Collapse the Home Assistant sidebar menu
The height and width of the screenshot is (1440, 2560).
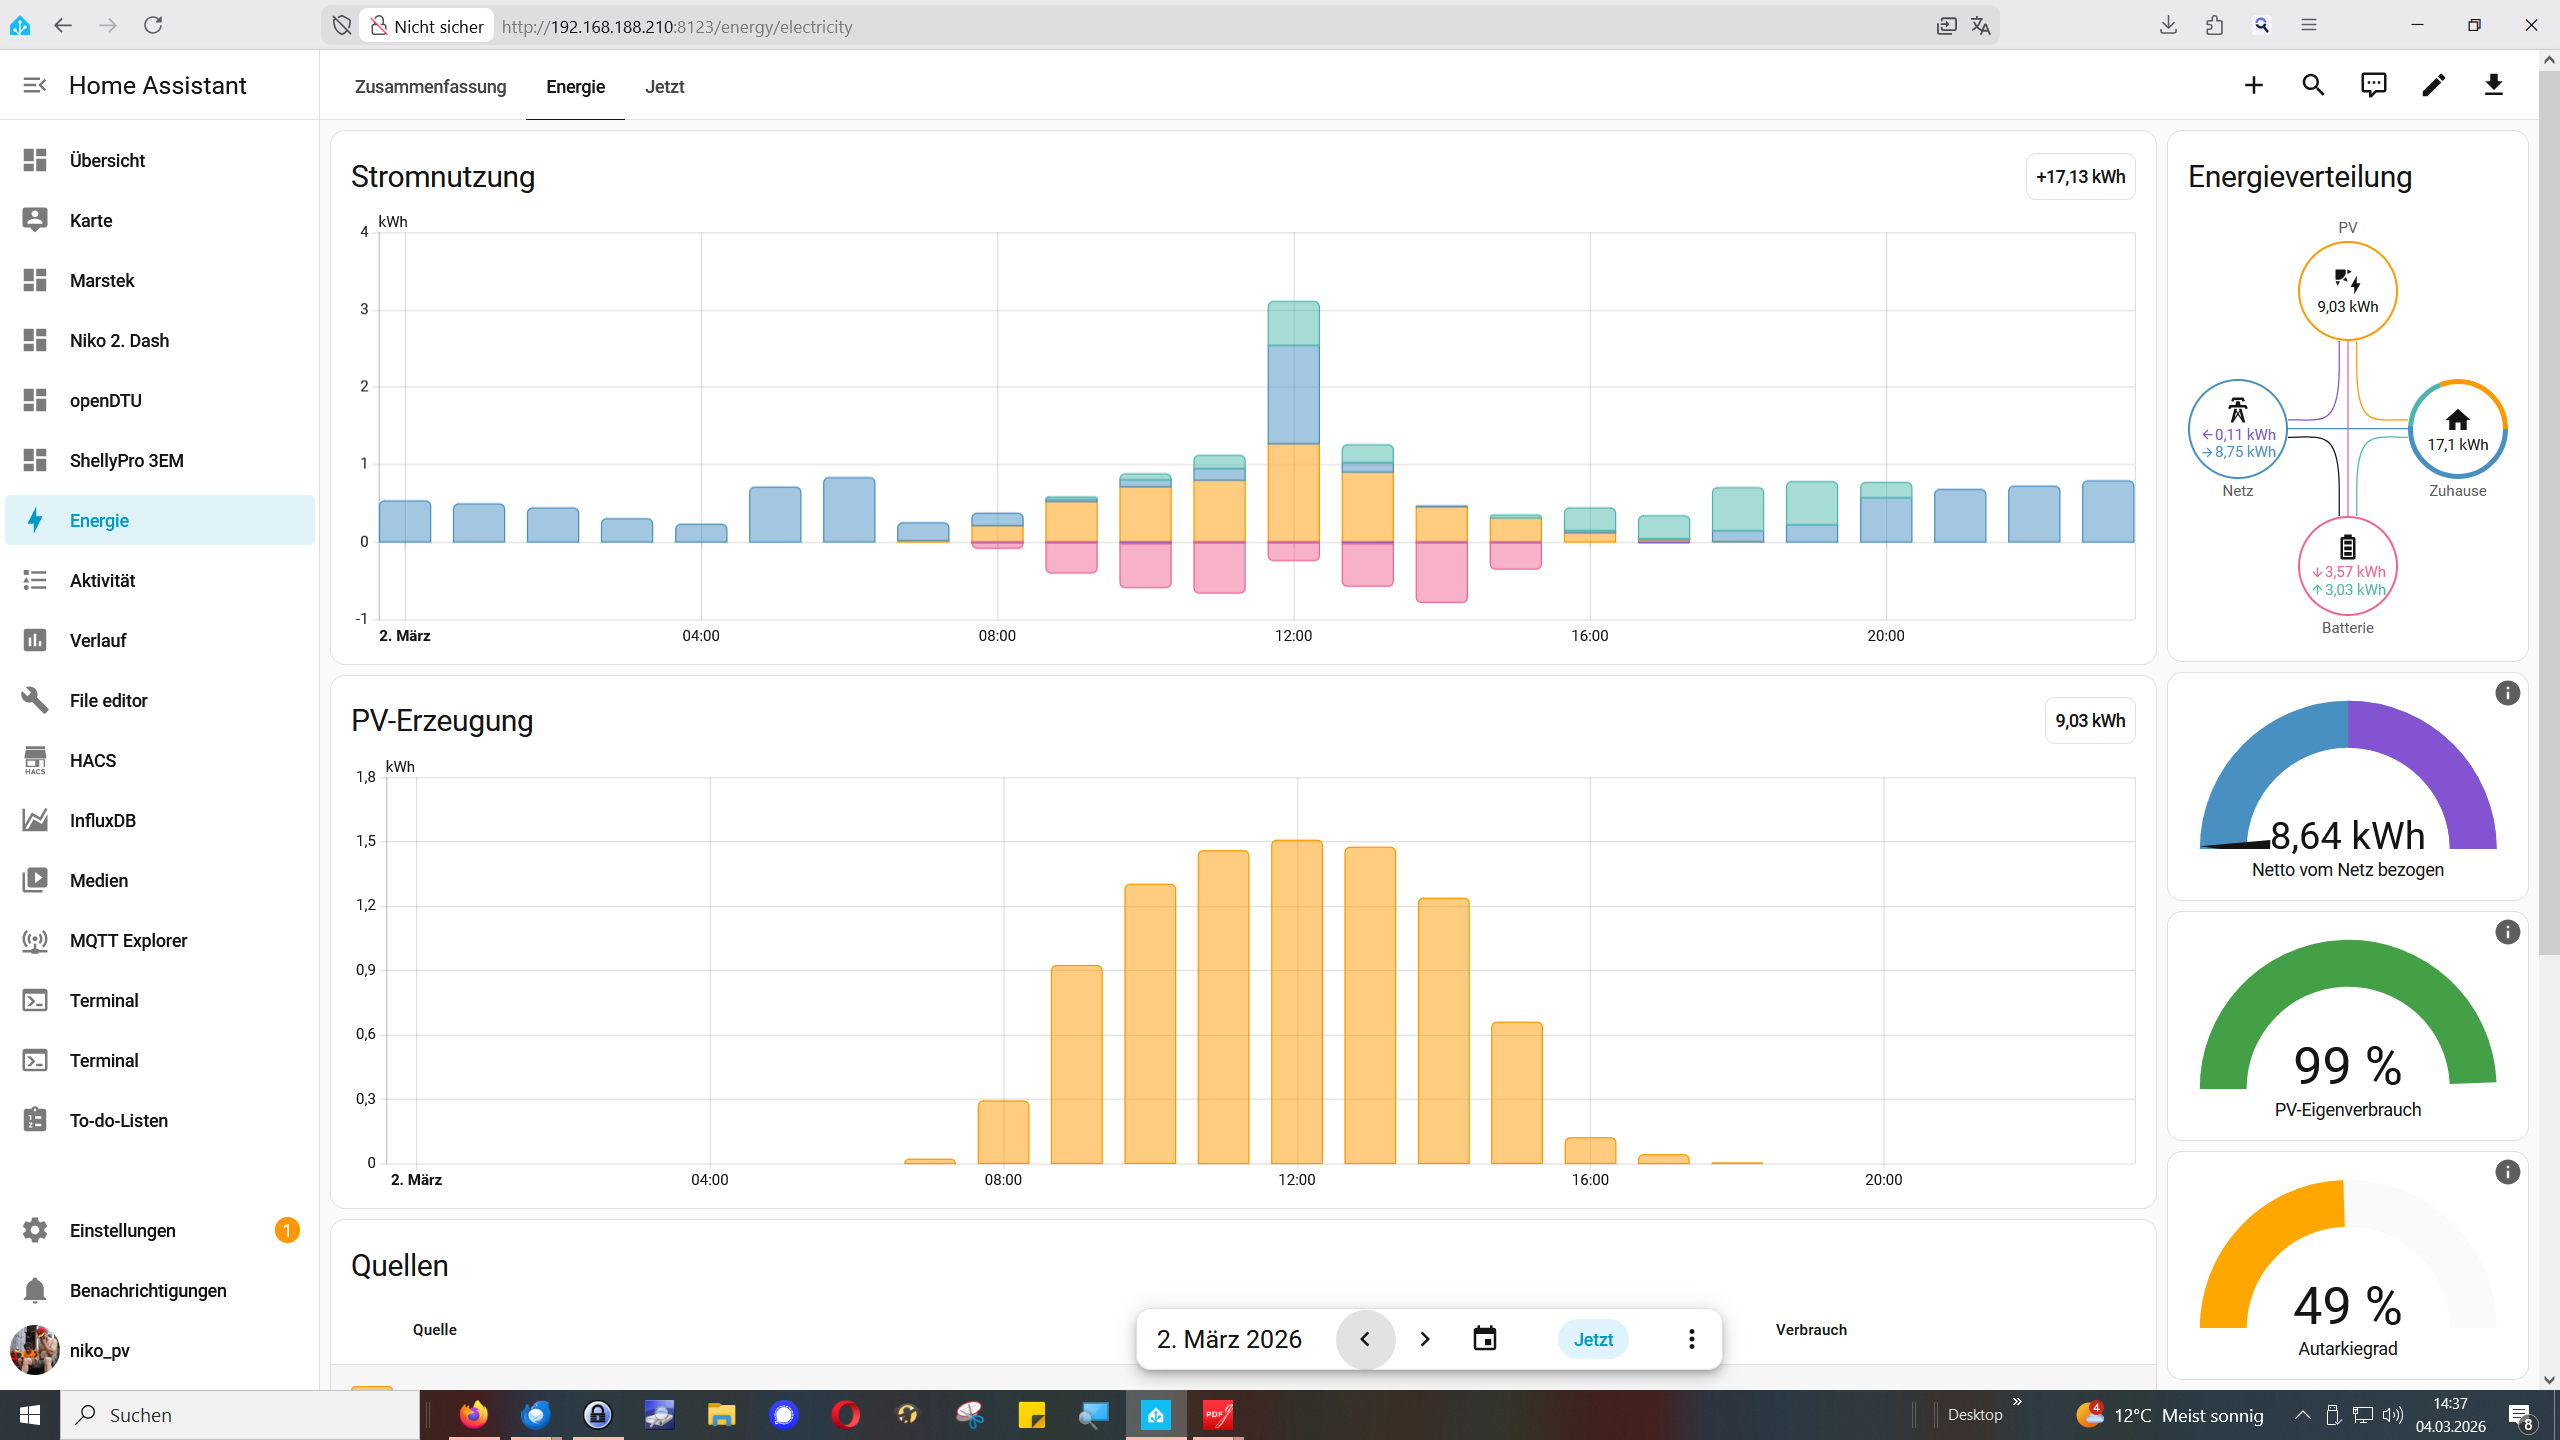(x=35, y=85)
